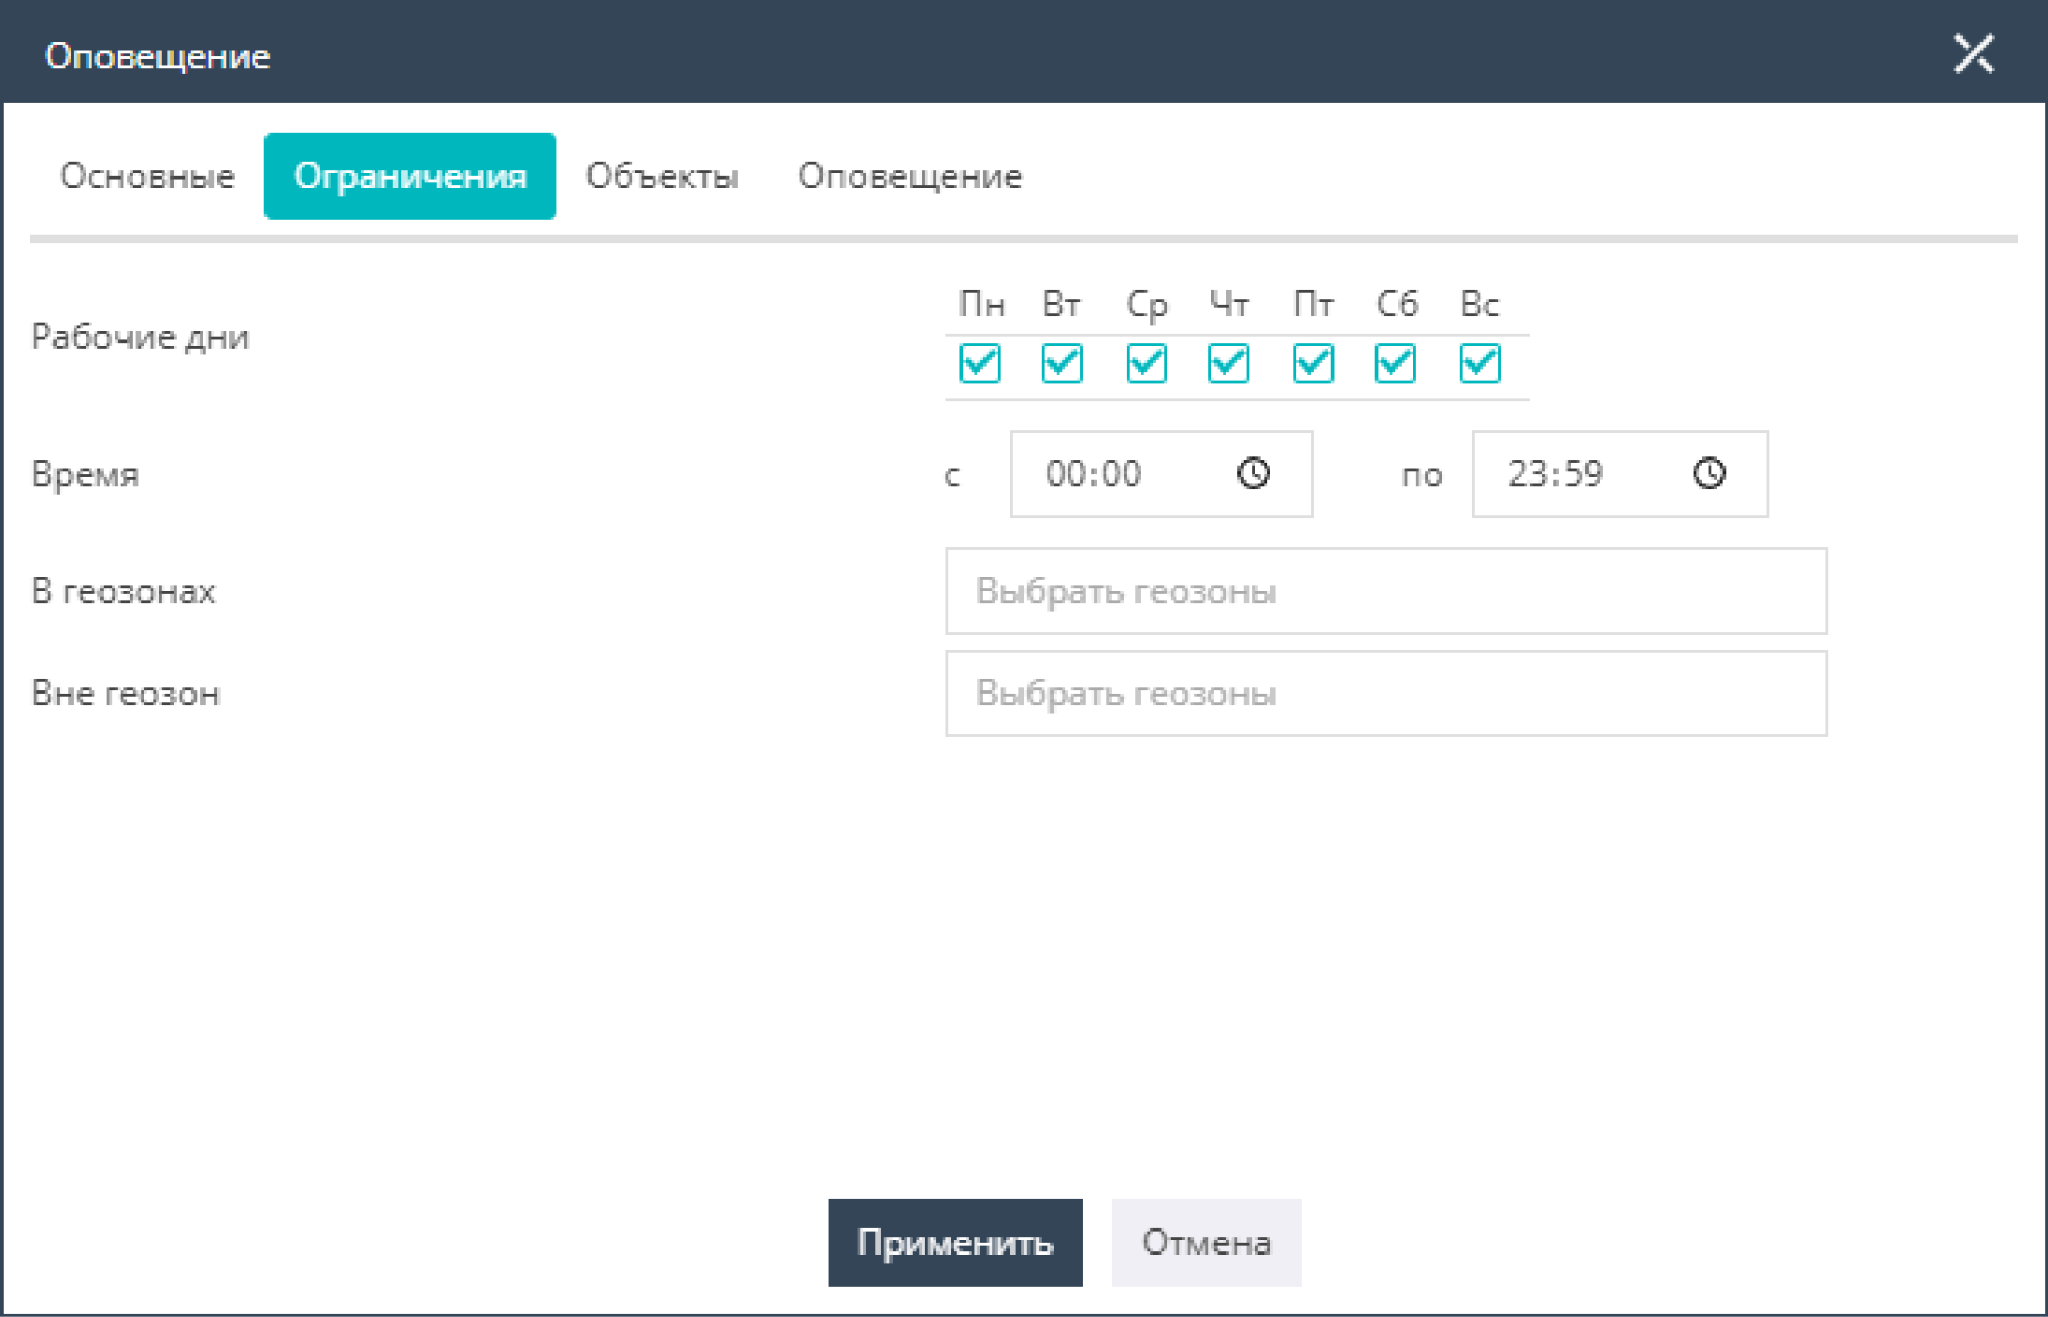The height and width of the screenshot is (1317, 2048).
Task: Toggle the Чт working day checkbox
Action: [x=1228, y=363]
